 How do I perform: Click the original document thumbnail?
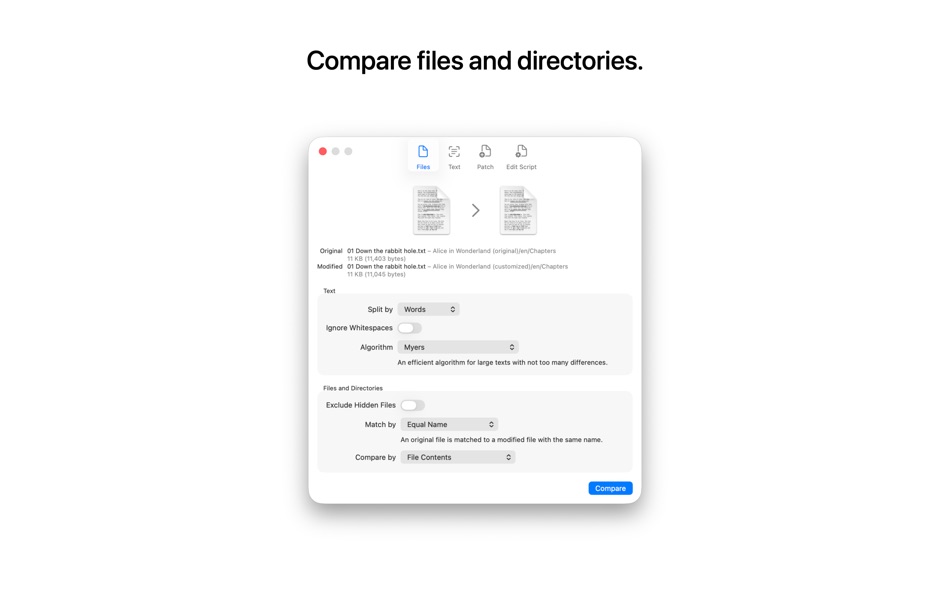pyautogui.click(x=430, y=210)
